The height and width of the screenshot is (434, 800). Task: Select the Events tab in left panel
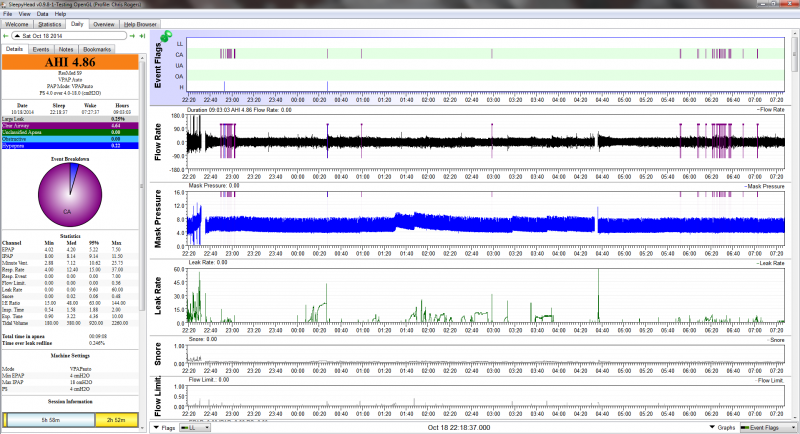pyautogui.click(x=41, y=48)
